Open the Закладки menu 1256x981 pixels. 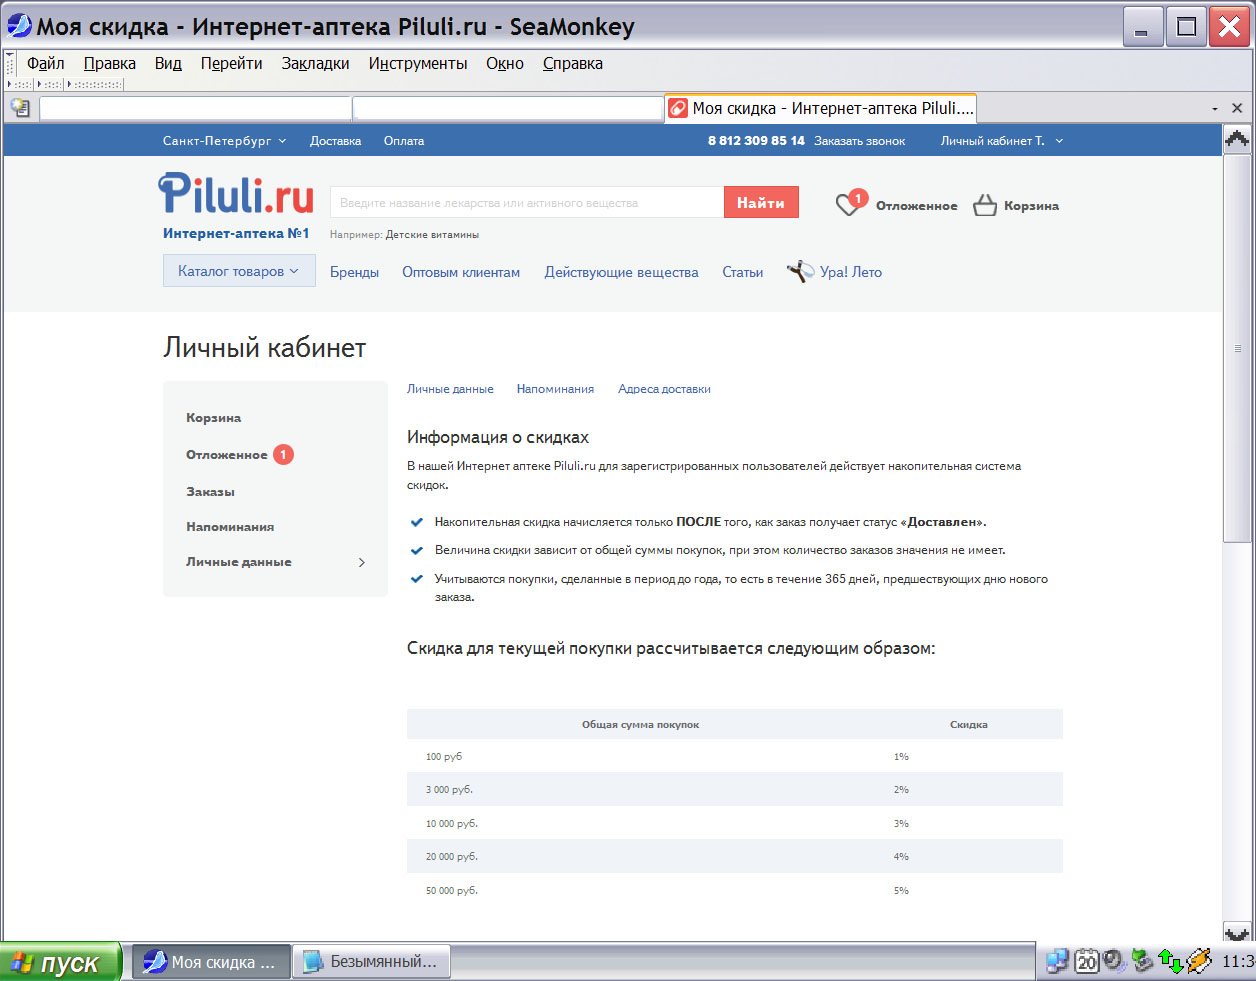[315, 63]
